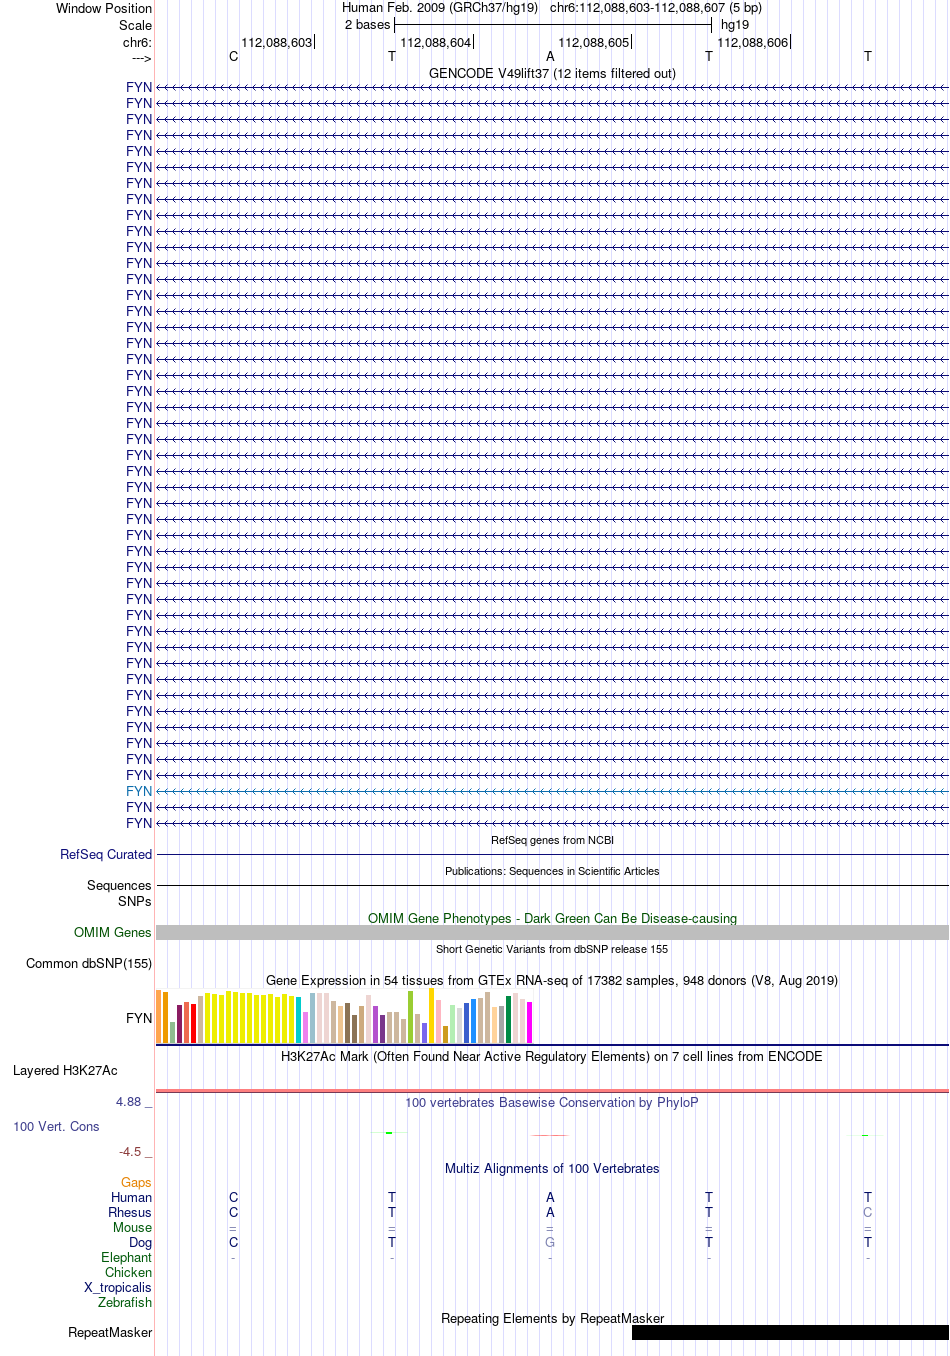Click the FYN label beside the GTEx chart
Viewport: 950px width, 1356px height.
(139, 1019)
